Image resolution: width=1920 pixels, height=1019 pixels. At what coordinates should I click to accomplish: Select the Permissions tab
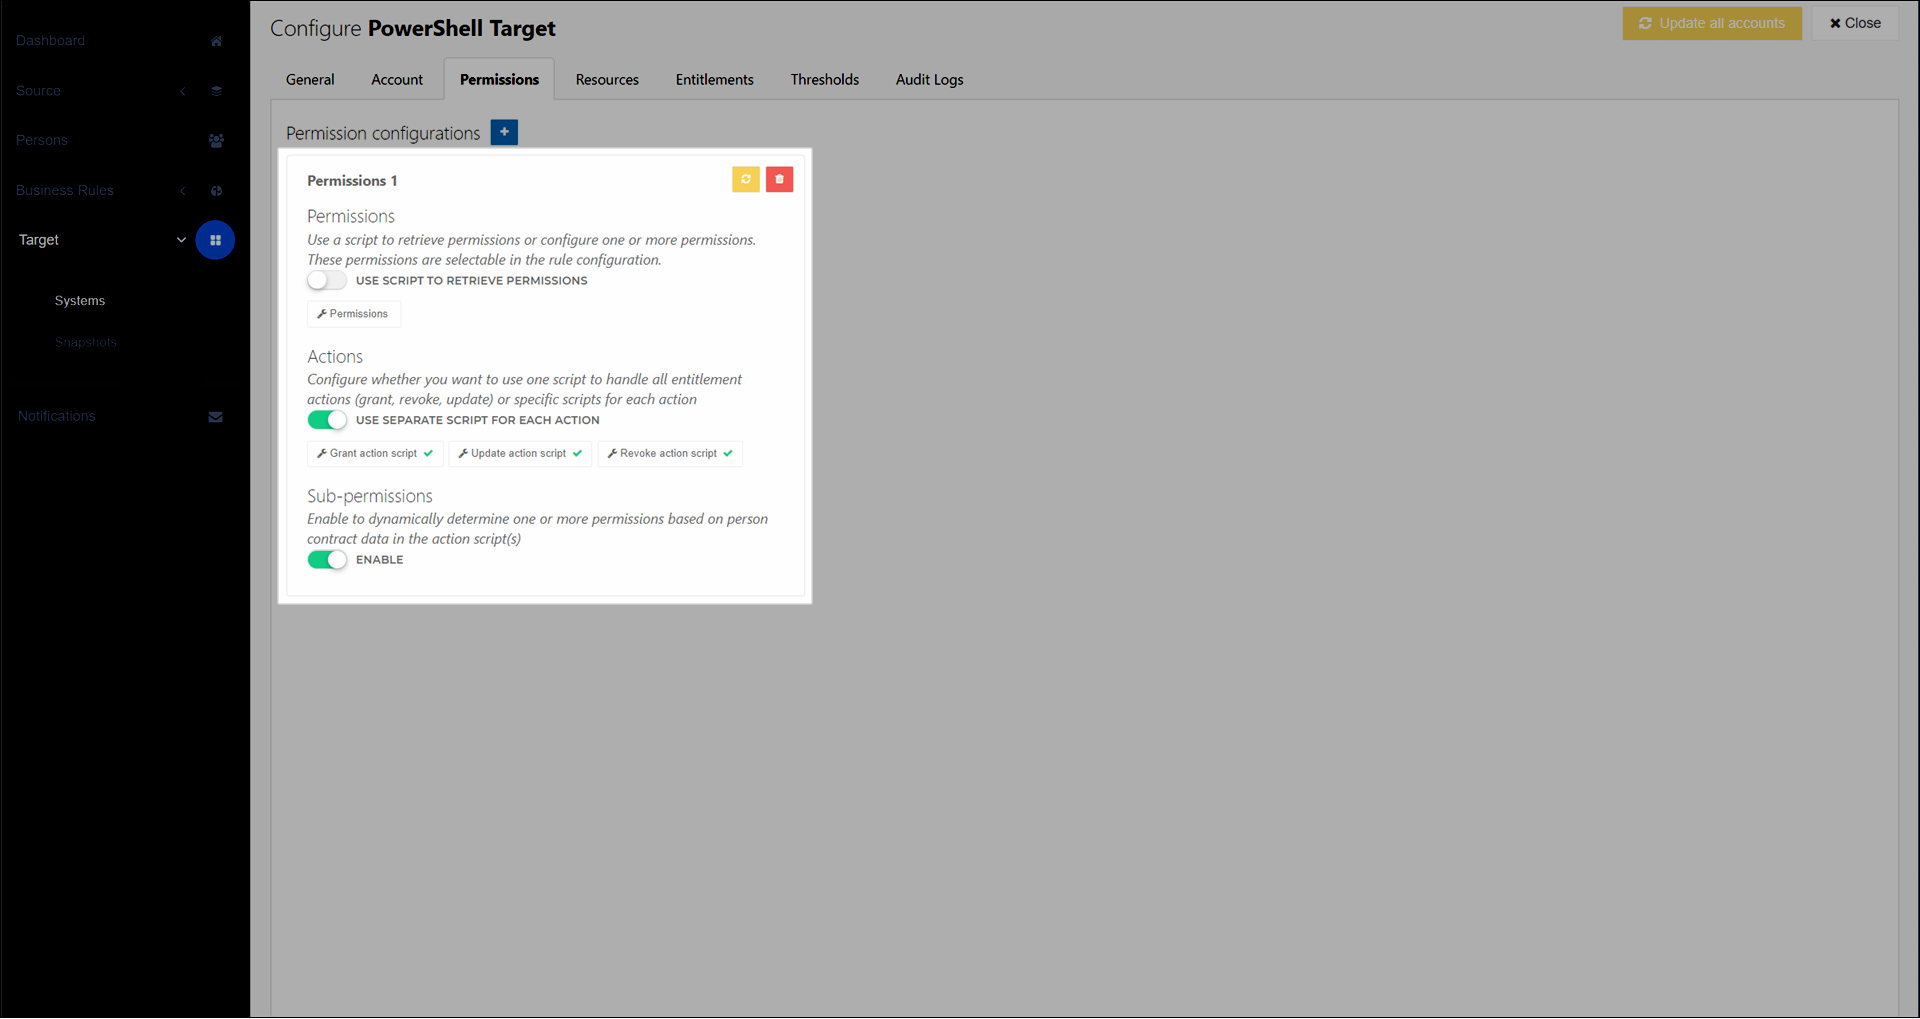click(x=499, y=80)
